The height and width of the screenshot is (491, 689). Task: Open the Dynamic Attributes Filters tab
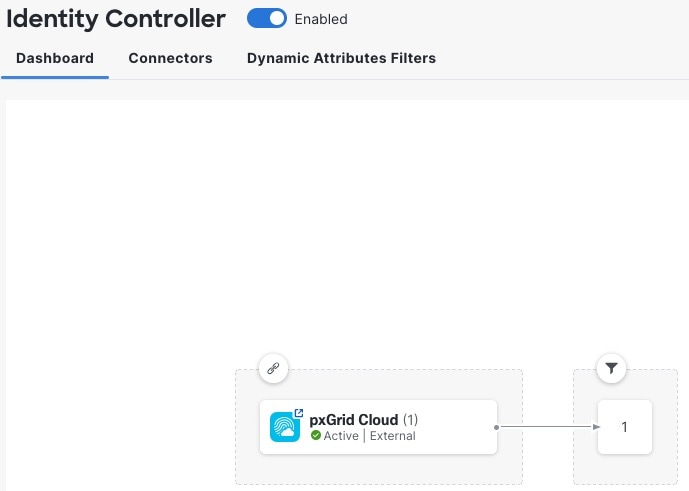pos(341,58)
